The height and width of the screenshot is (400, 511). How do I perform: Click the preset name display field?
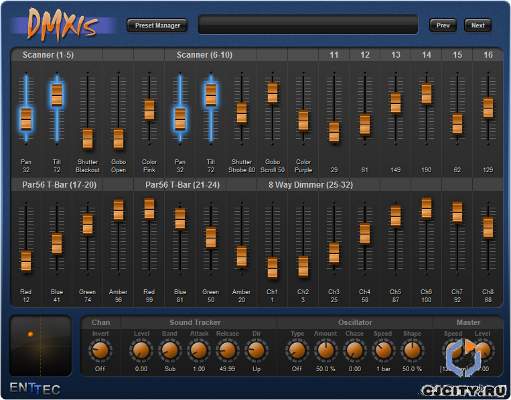(x=308, y=25)
